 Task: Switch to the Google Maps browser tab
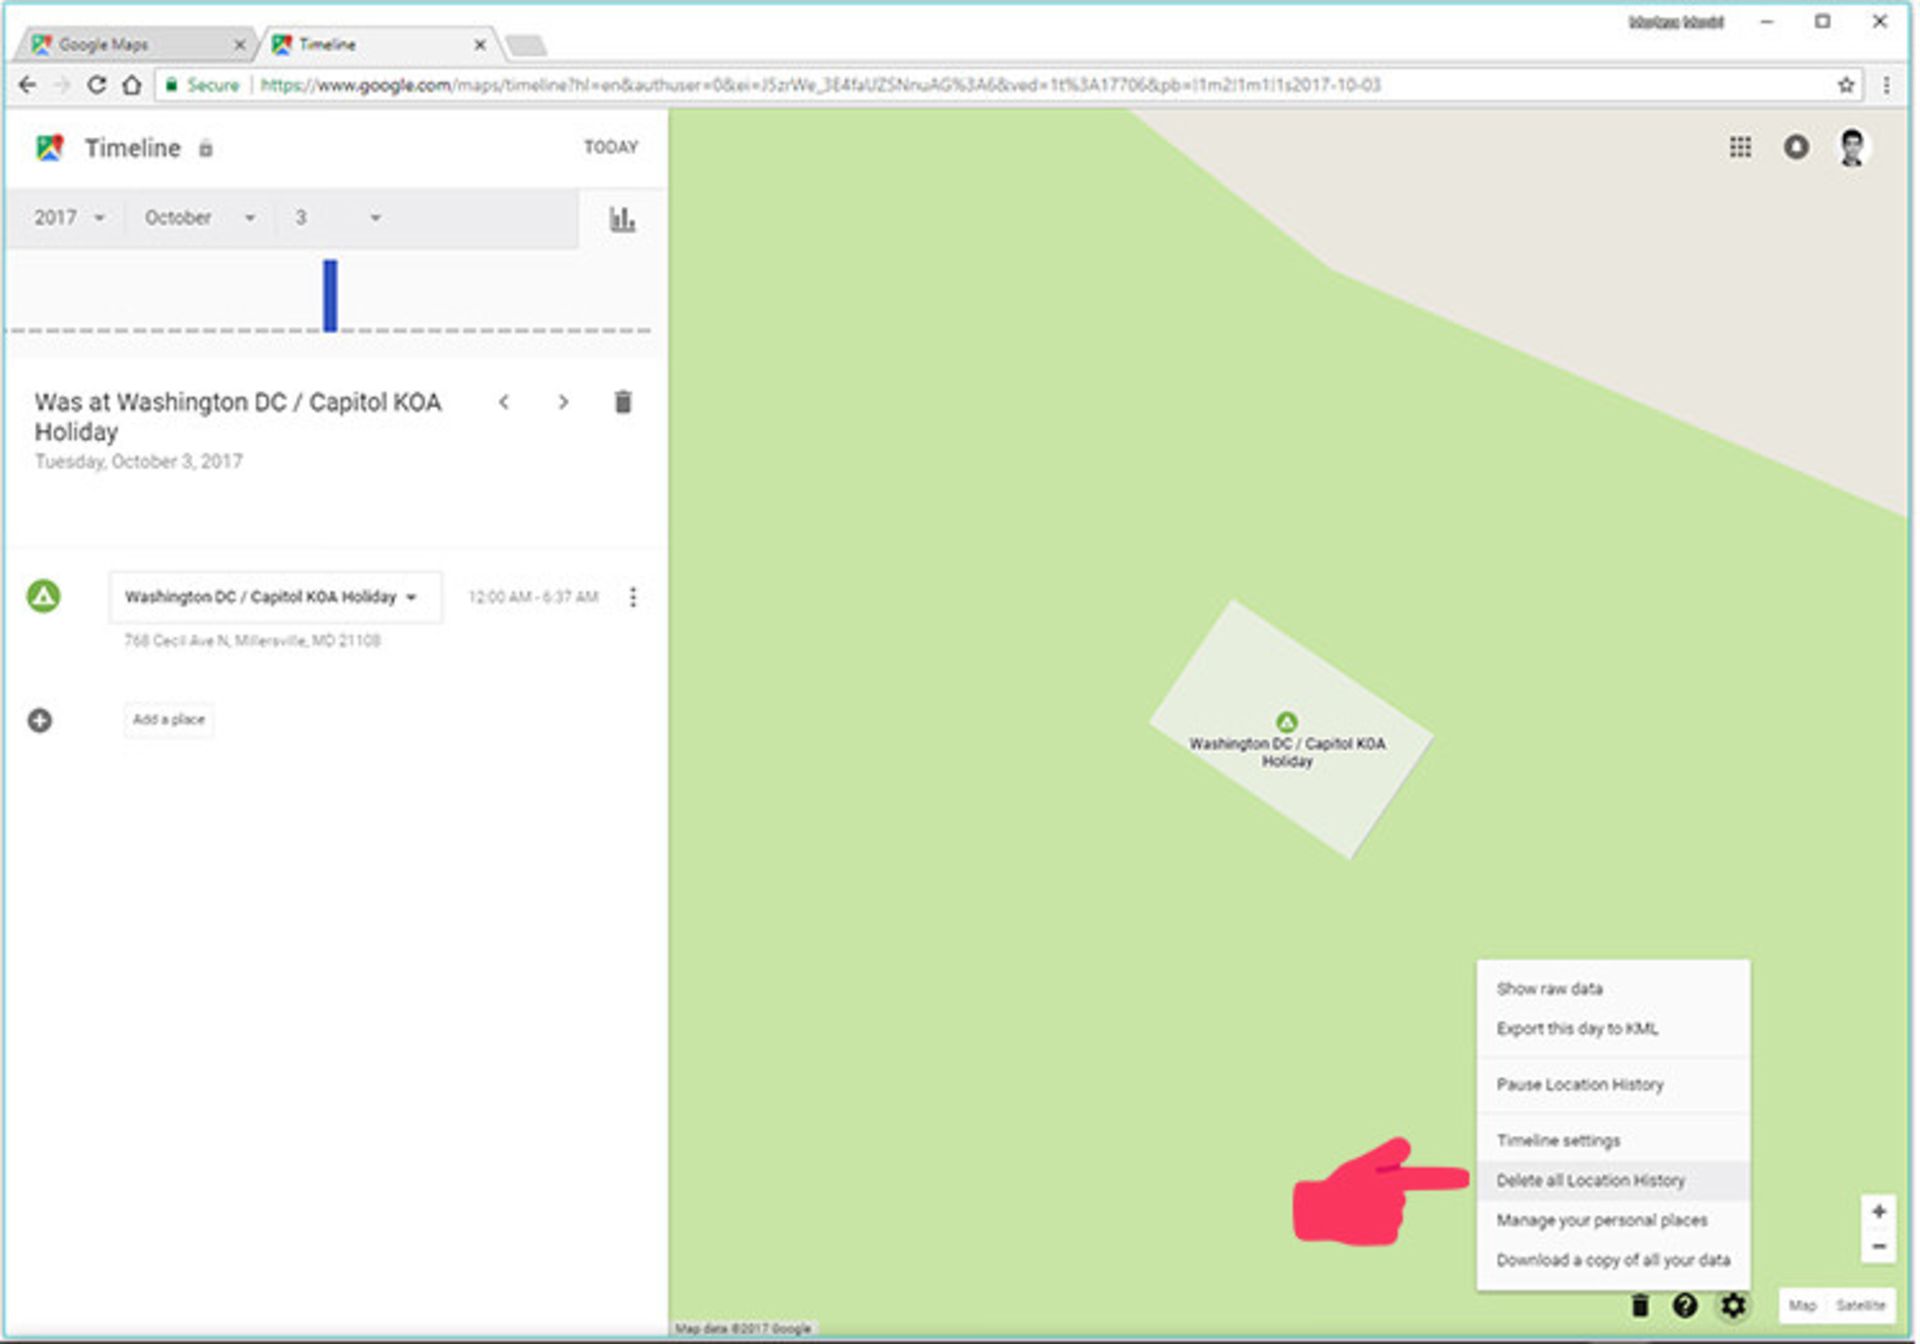[x=135, y=45]
